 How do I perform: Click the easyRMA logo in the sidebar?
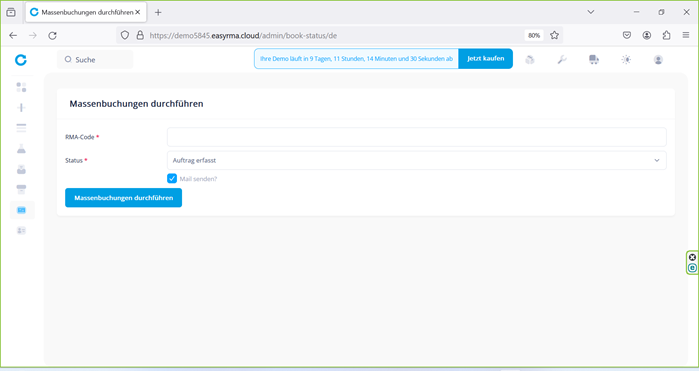click(x=21, y=59)
